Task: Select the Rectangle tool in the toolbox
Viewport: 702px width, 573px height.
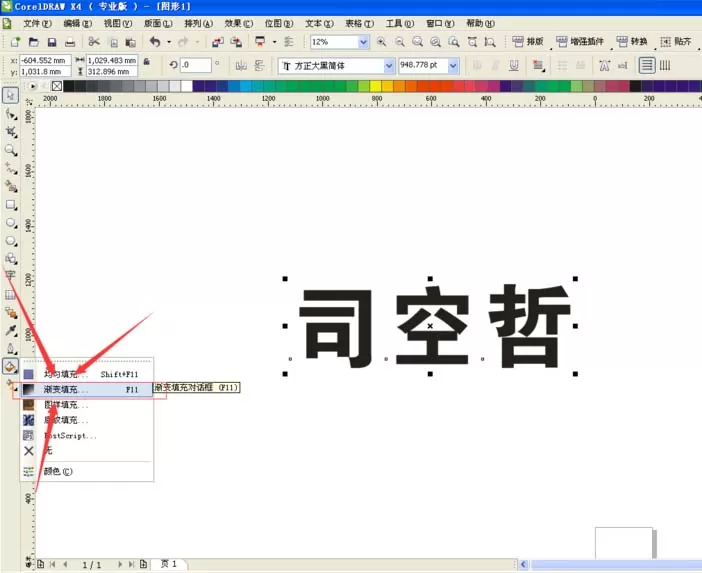Action: pyautogui.click(x=11, y=205)
